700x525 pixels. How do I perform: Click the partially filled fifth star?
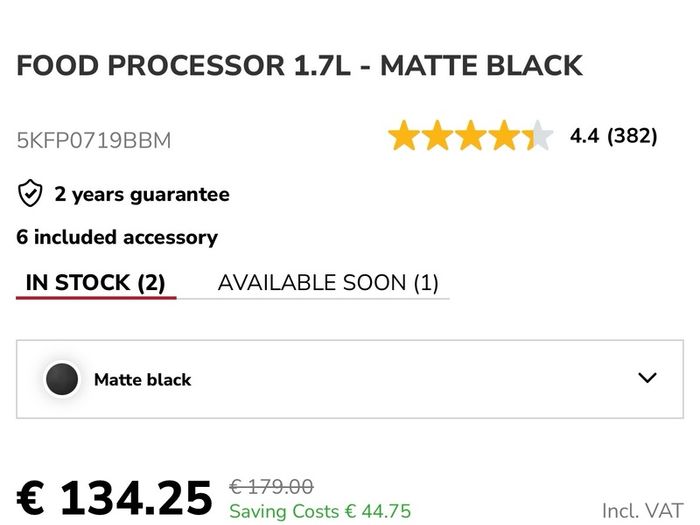(538, 135)
